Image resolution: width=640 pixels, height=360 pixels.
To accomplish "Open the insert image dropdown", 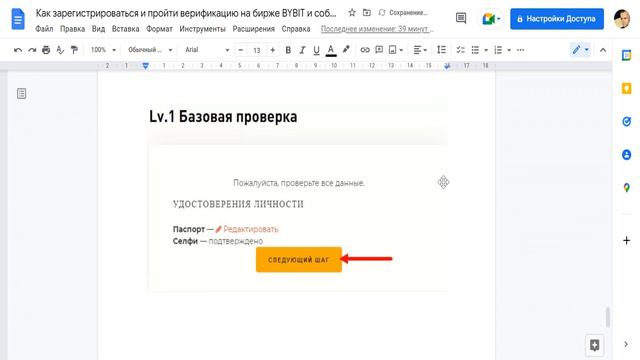I will point(396,50).
